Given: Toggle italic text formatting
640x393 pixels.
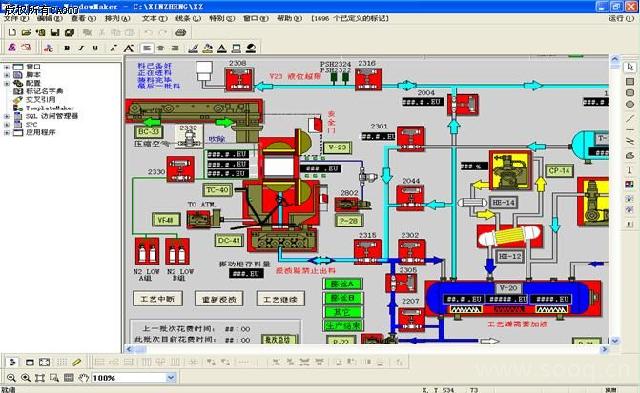Looking at the screenshot, I should coord(81,48).
